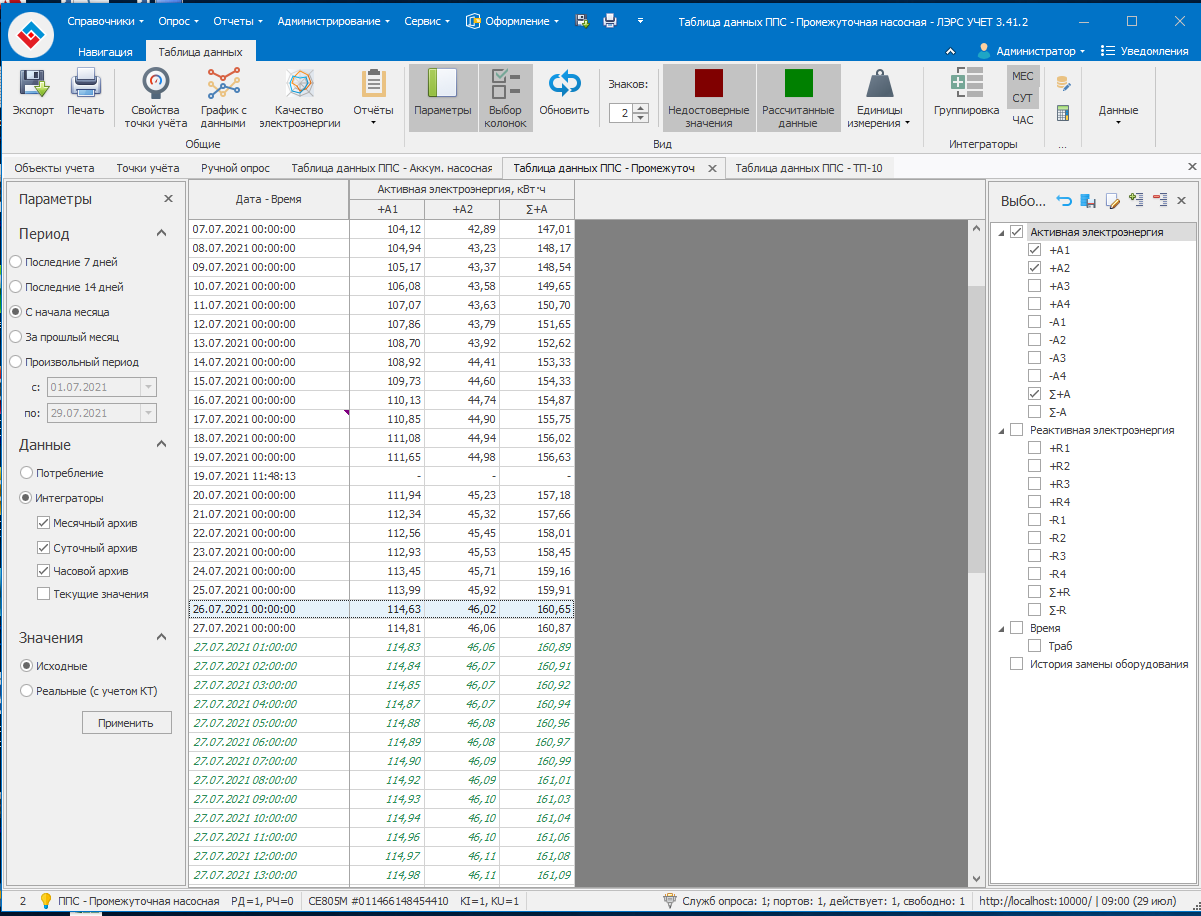This screenshot has width=1201, height=916.
Task: Click the Экспорт floppy disk icon
Action: point(33,85)
